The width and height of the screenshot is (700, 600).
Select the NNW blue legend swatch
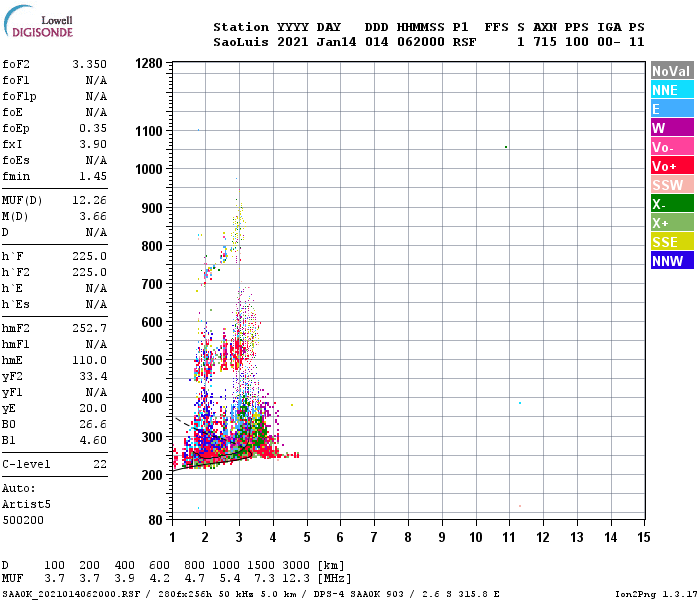coord(672,261)
